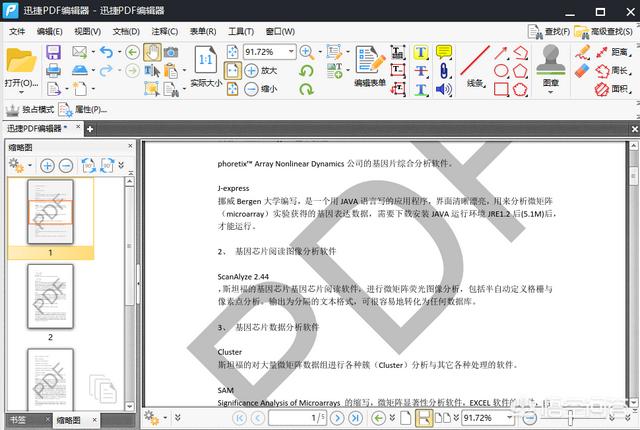Open the 视图(V) menu
This screenshot has width=640, height=430.
[87, 31]
